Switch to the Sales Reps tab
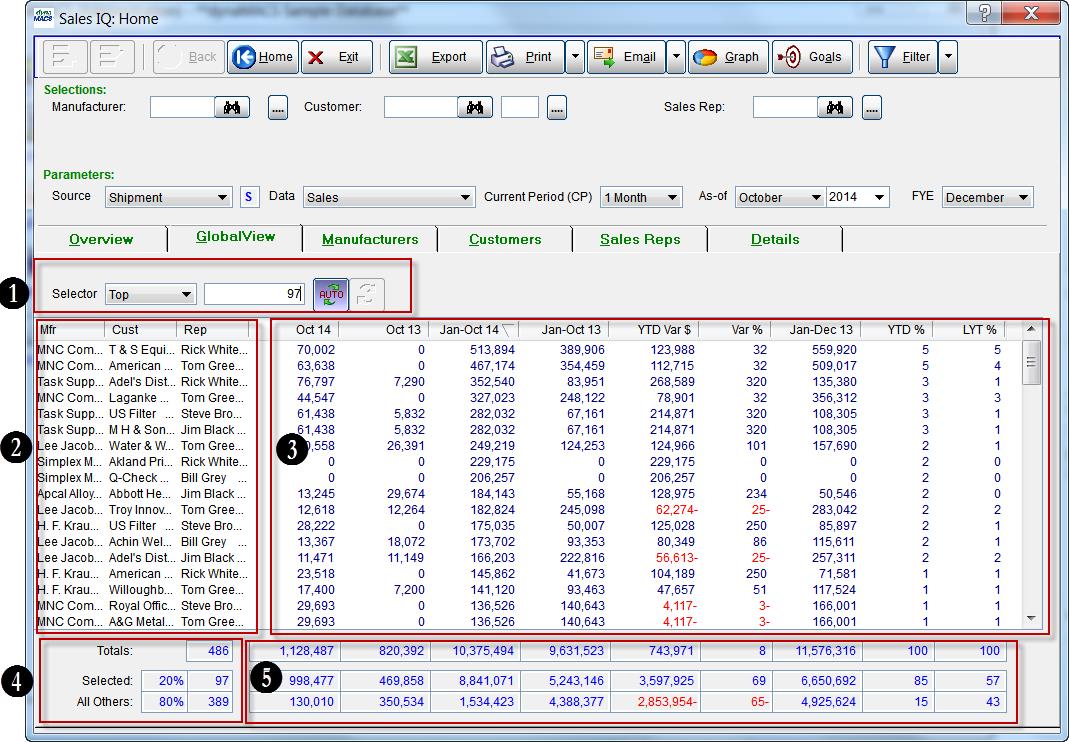The image size is (1069, 742). 639,239
